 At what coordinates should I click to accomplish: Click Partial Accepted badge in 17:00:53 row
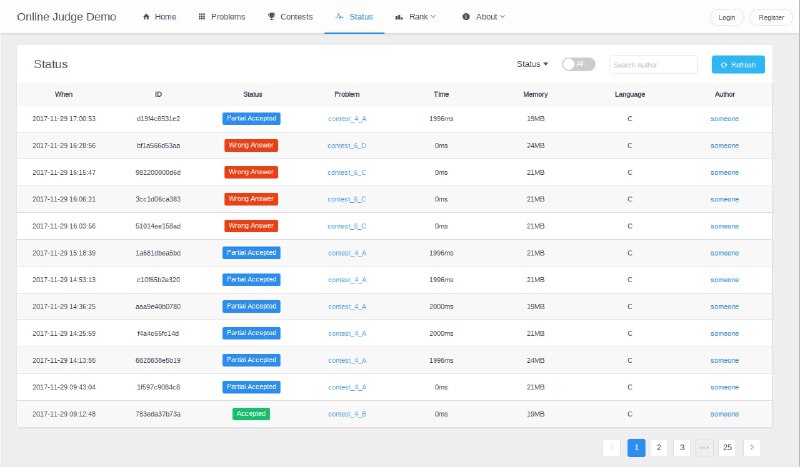coord(252,118)
